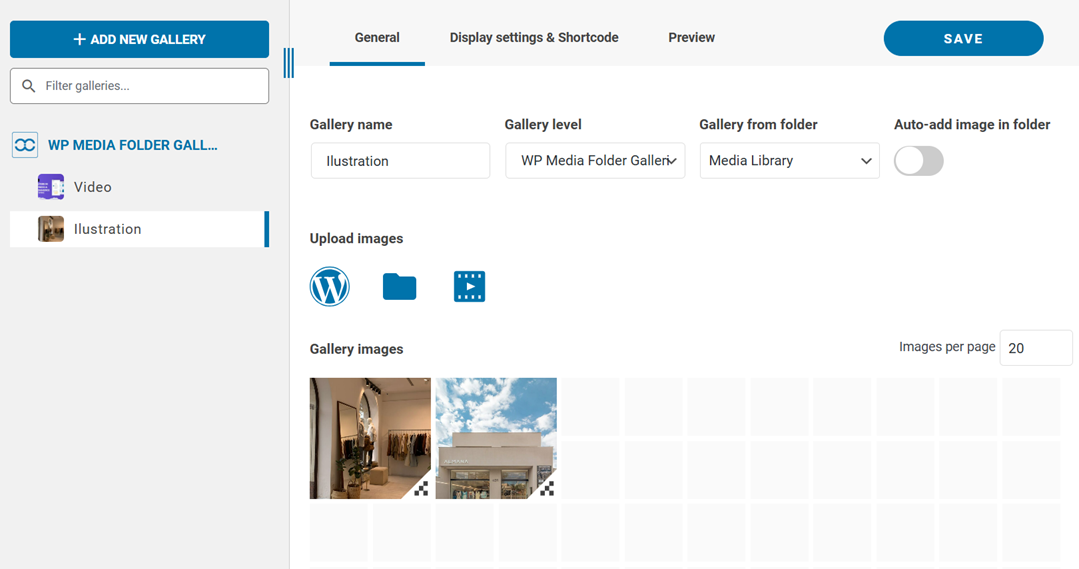Toggle Auto-add image in folder switch
This screenshot has height=569, width=1079.
[918, 161]
